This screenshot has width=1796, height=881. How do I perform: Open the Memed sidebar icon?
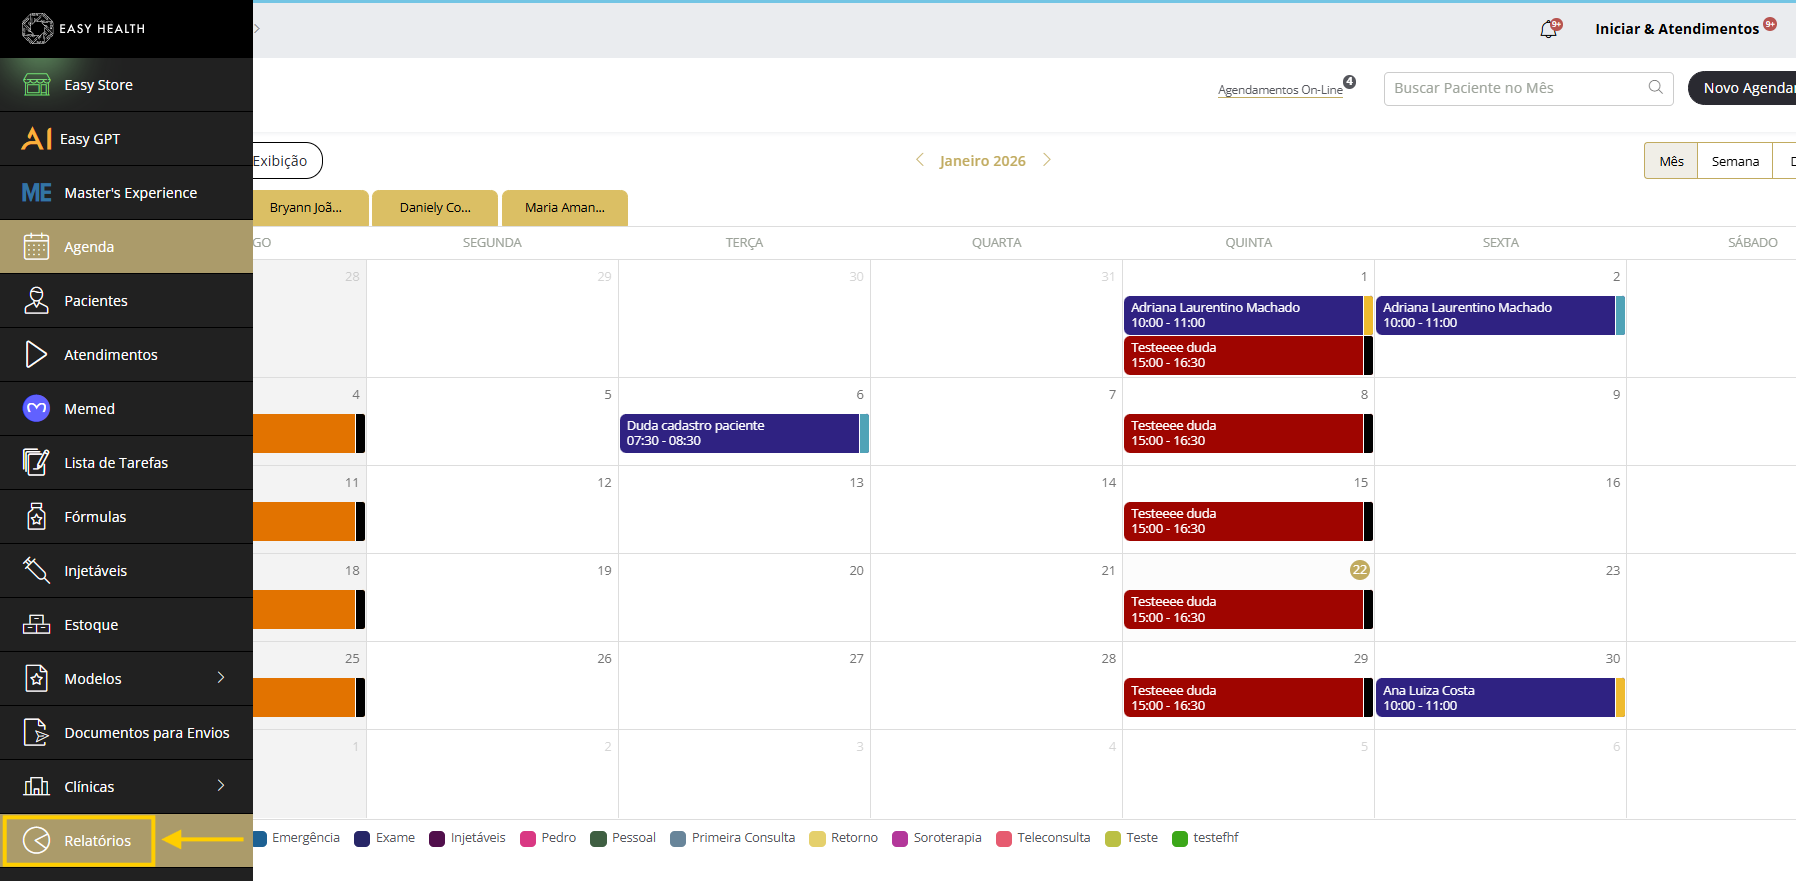click(x=37, y=409)
